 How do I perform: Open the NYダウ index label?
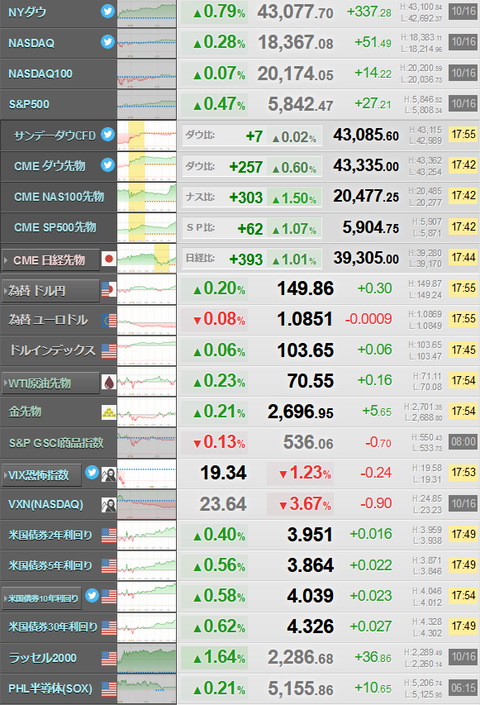[27, 12]
